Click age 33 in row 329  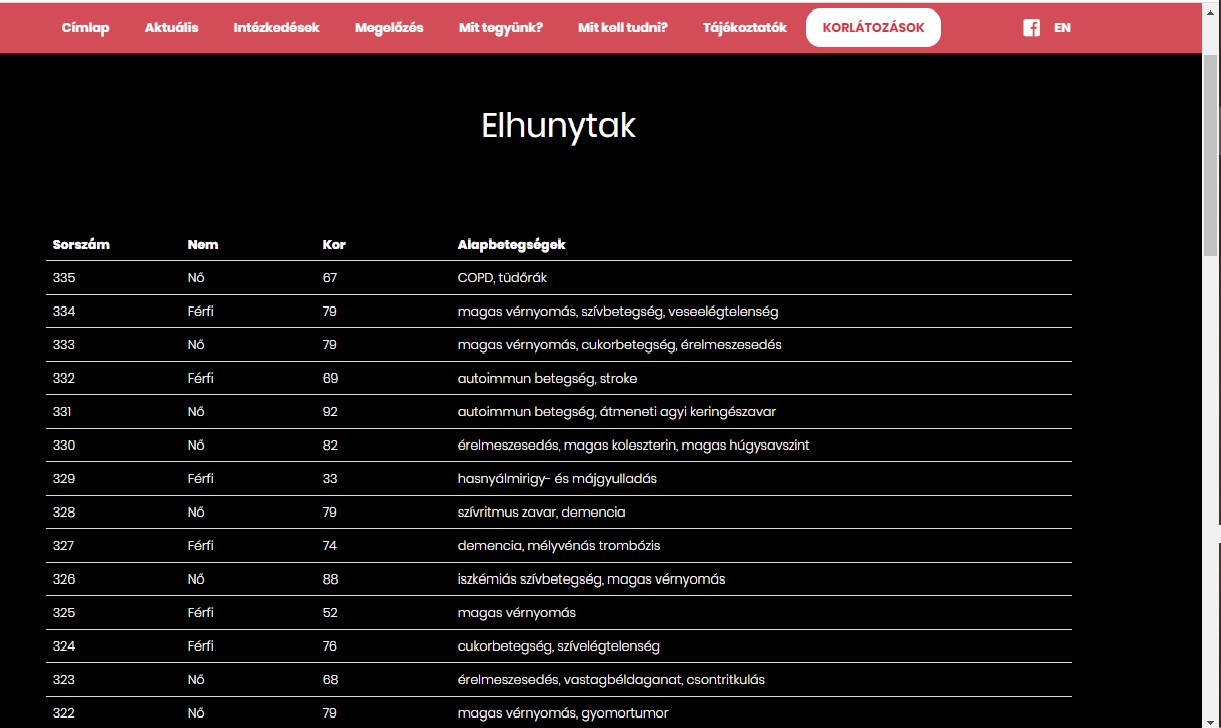pos(330,479)
